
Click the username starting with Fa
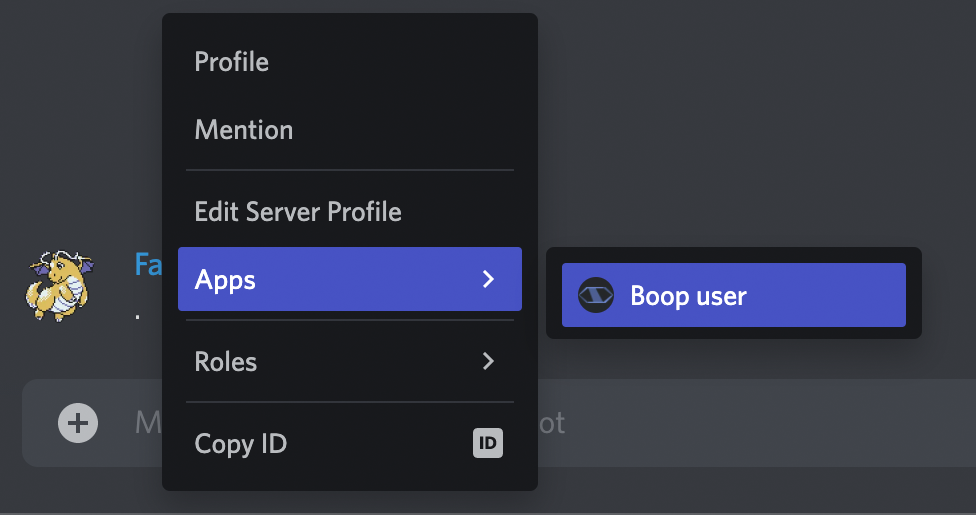[x=148, y=264]
